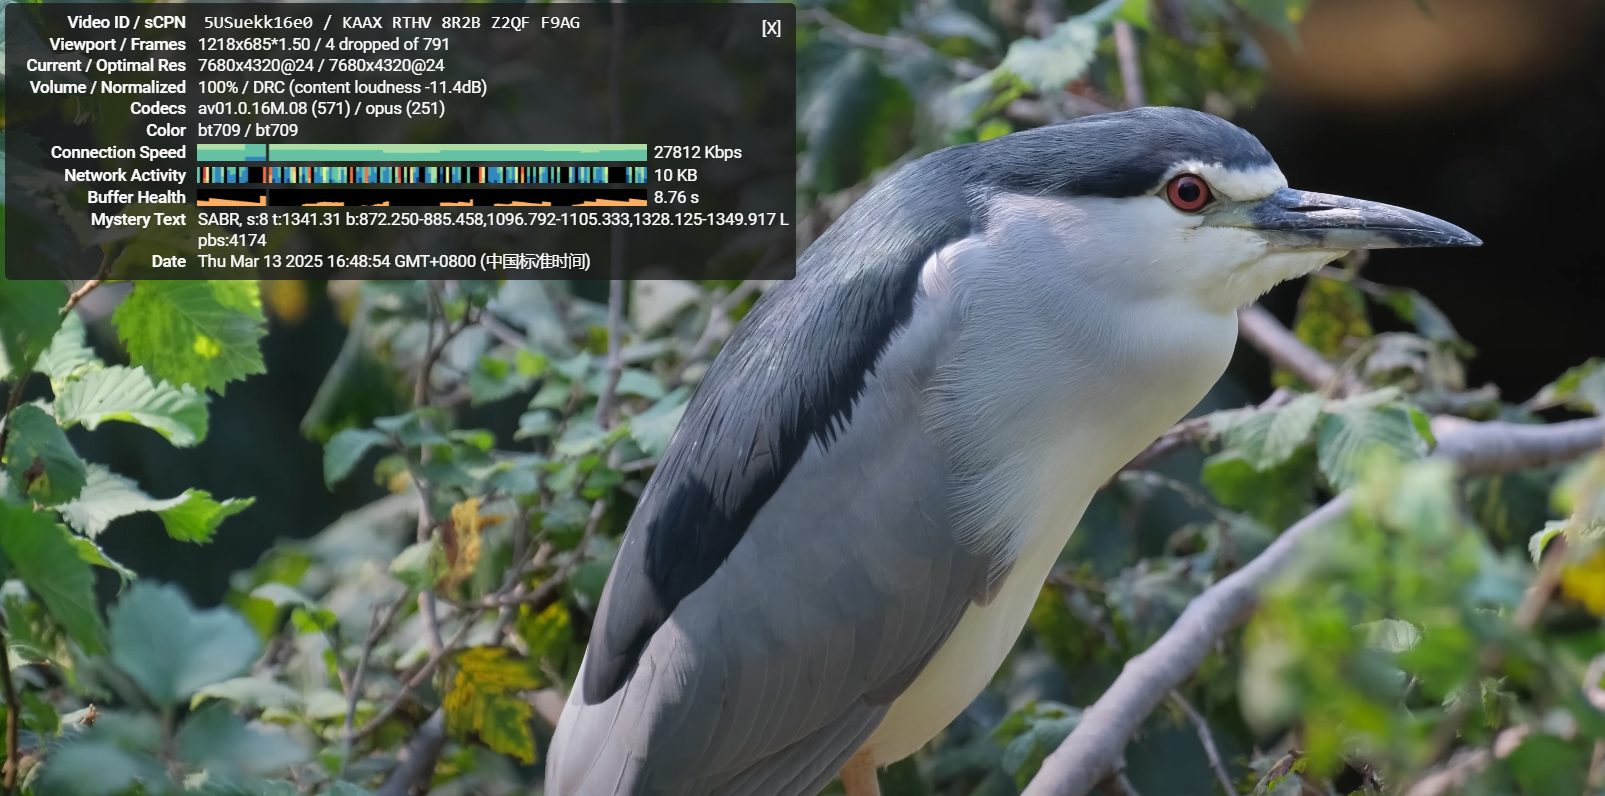This screenshot has height=796, width=1605.
Task: Click the 27812 Kbps speed reading
Action: click(x=697, y=152)
